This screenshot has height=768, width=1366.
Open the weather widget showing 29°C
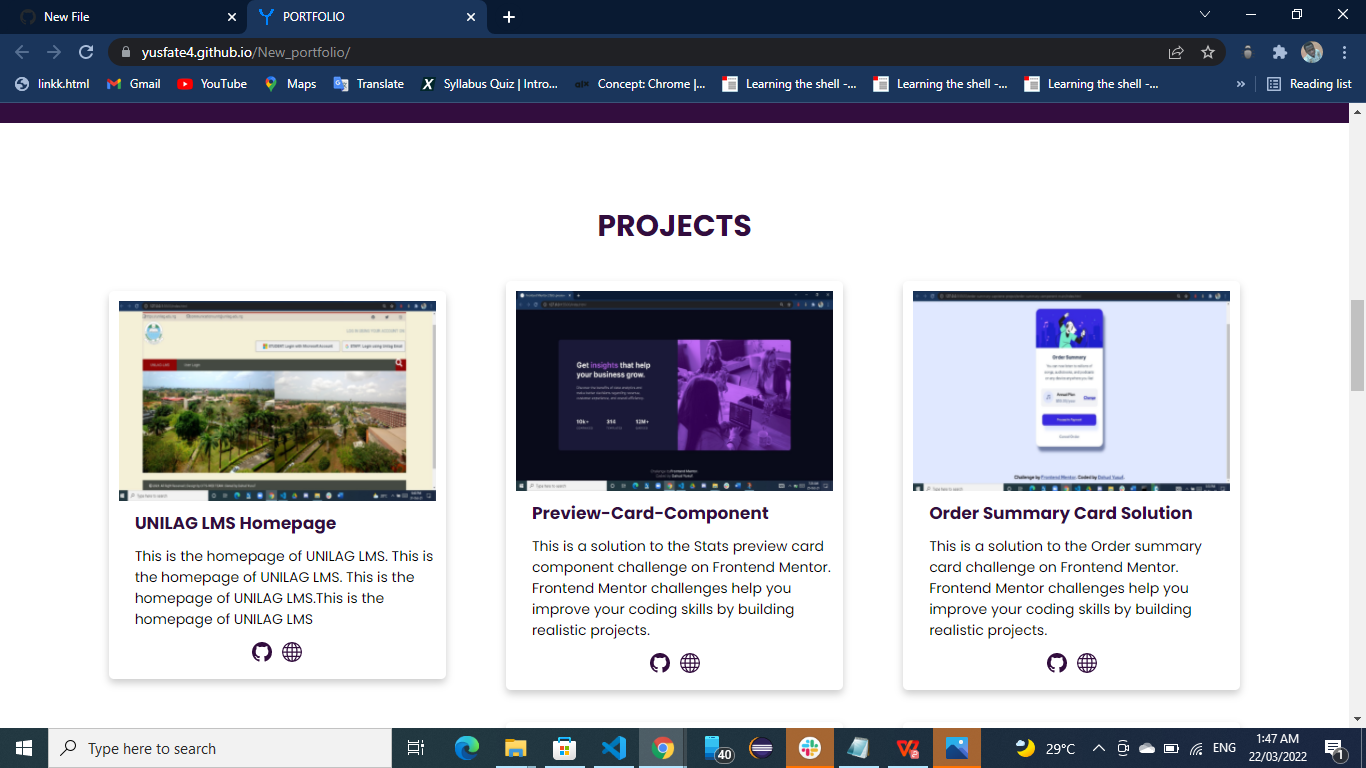1045,748
